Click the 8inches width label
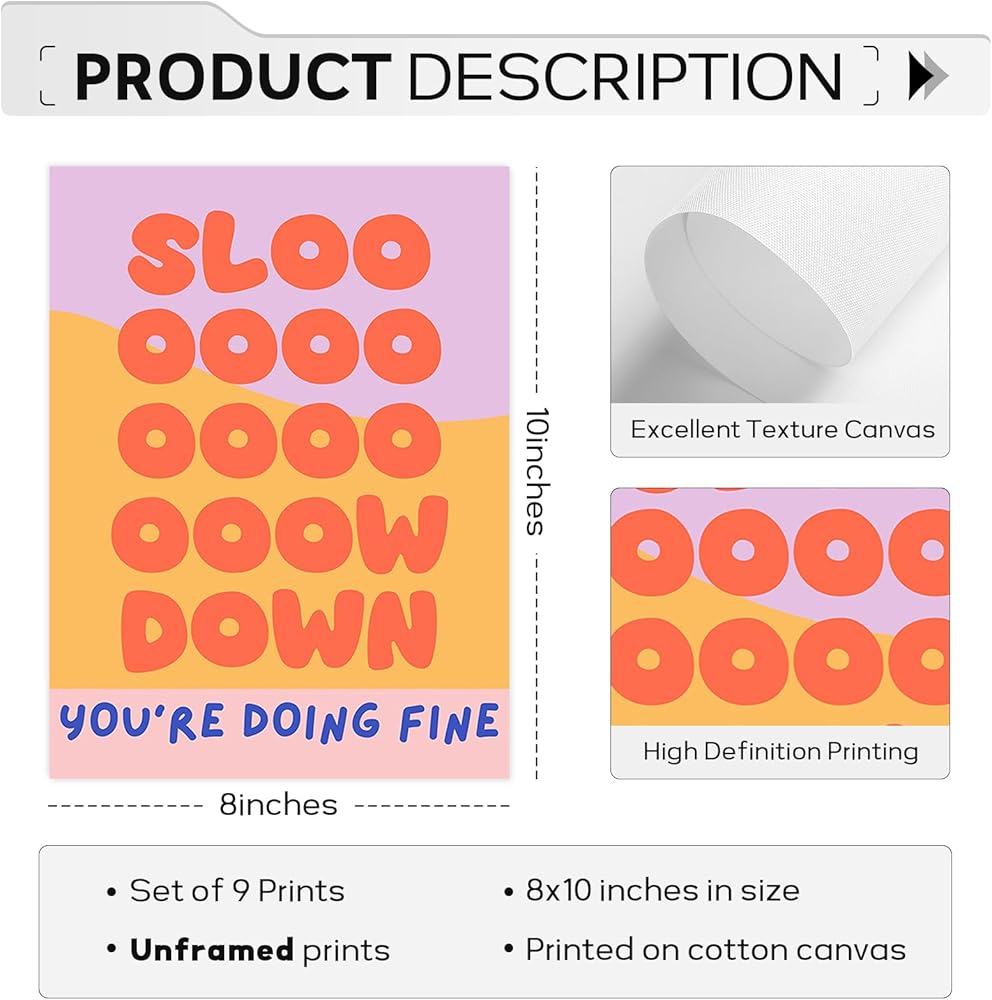The width and height of the screenshot is (992, 1000). point(279,805)
